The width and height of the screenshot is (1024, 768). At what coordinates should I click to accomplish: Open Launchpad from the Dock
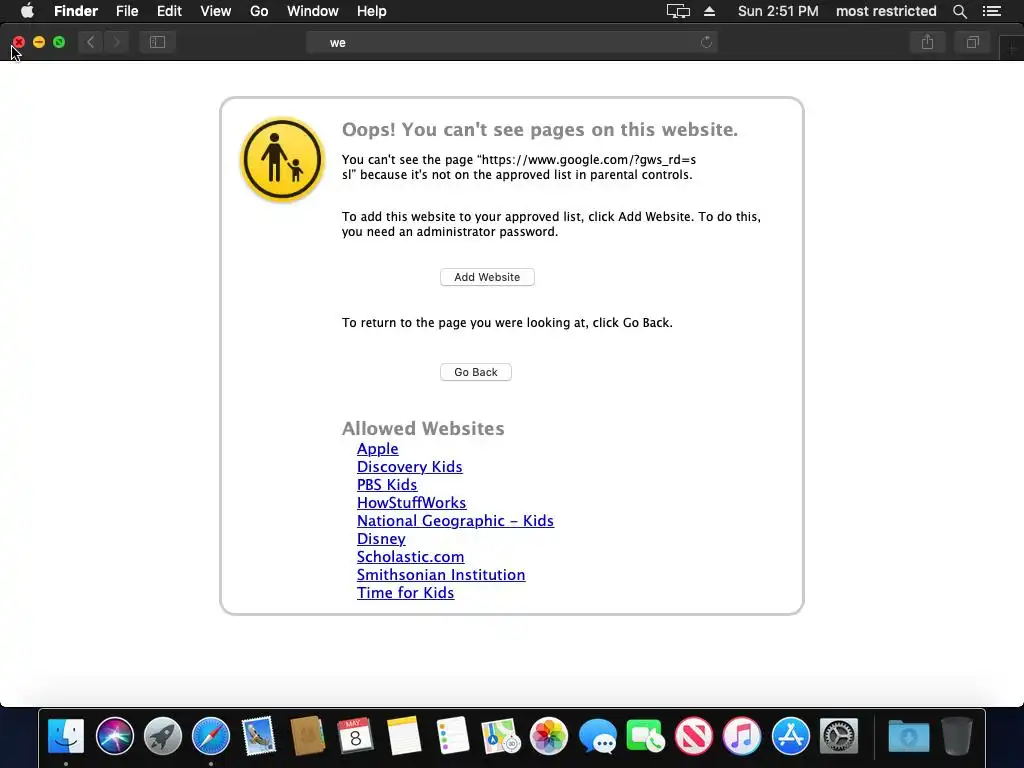click(163, 736)
